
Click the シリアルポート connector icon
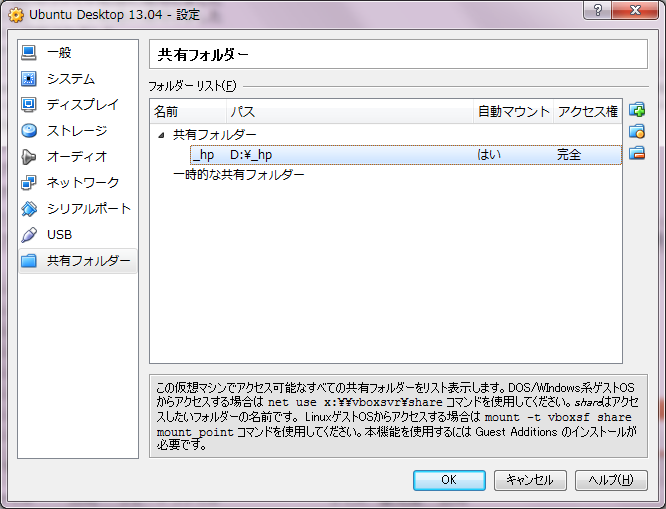(x=29, y=209)
